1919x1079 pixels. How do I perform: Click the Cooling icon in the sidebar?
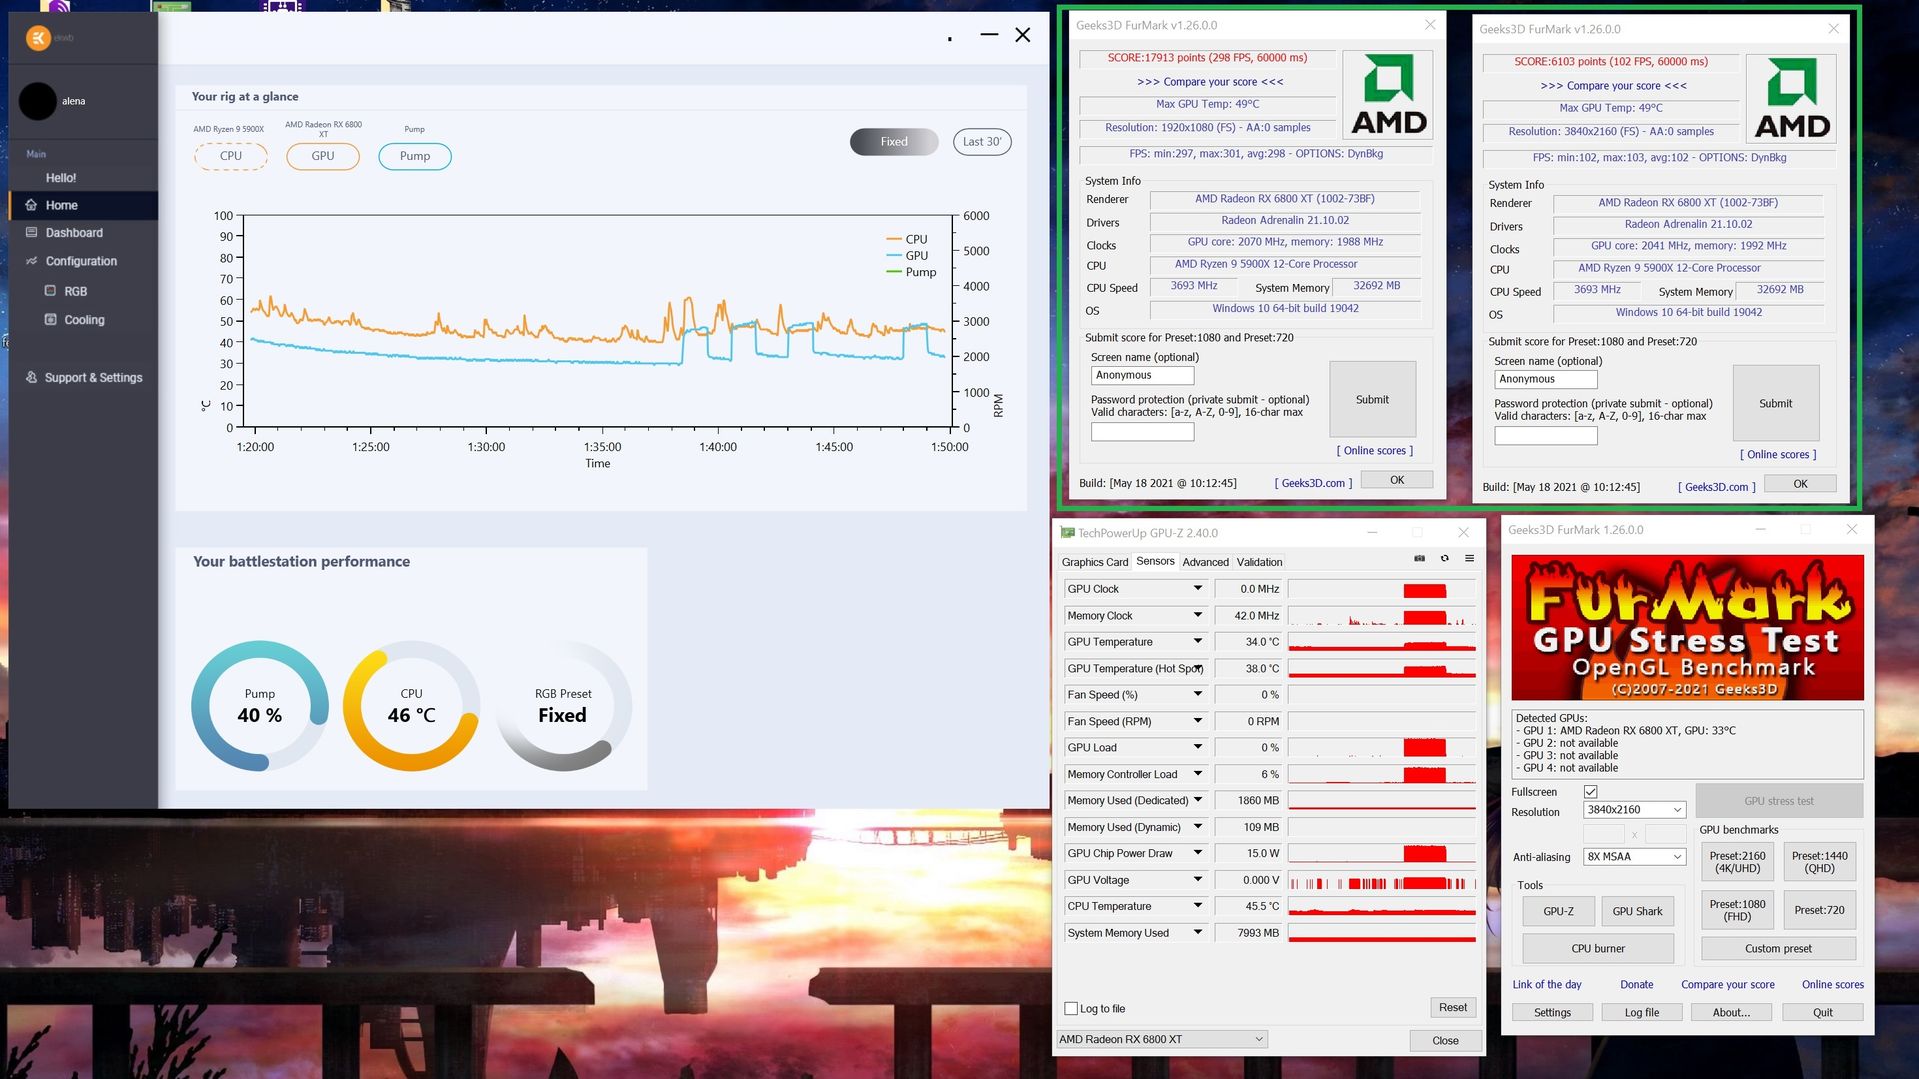pyautogui.click(x=51, y=320)
